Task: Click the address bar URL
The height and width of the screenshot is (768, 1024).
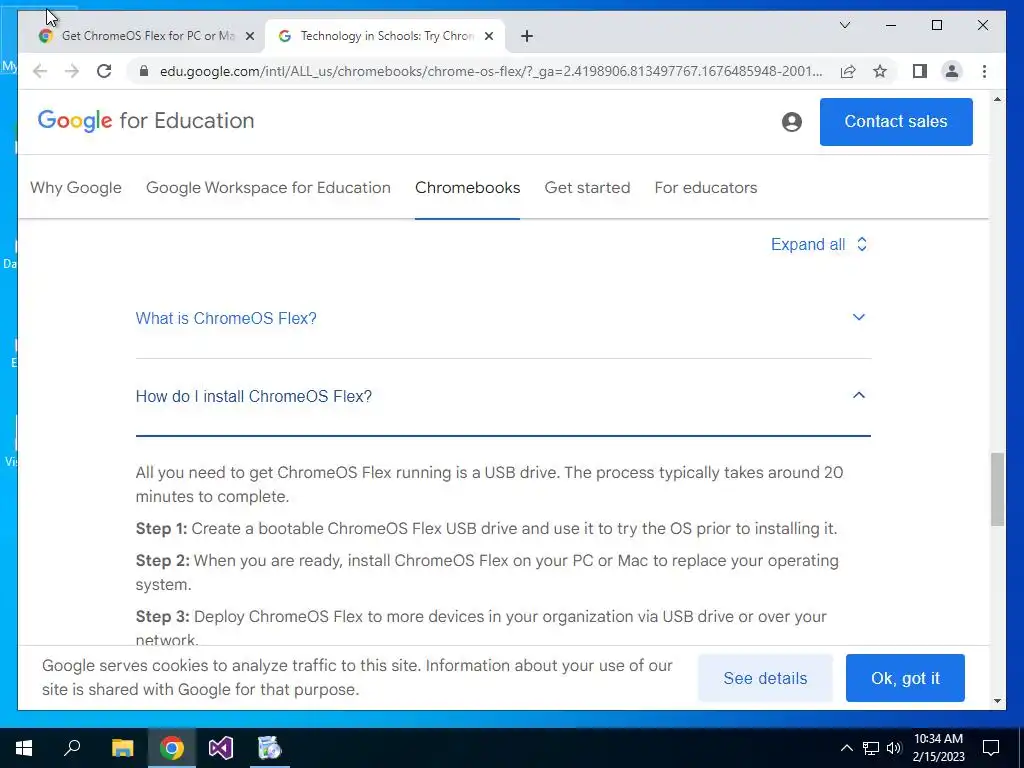Action: coord(491,71)
